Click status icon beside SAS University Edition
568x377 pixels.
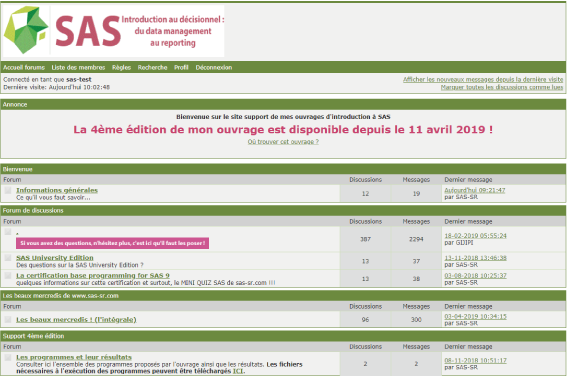click(x=8, y=257)
